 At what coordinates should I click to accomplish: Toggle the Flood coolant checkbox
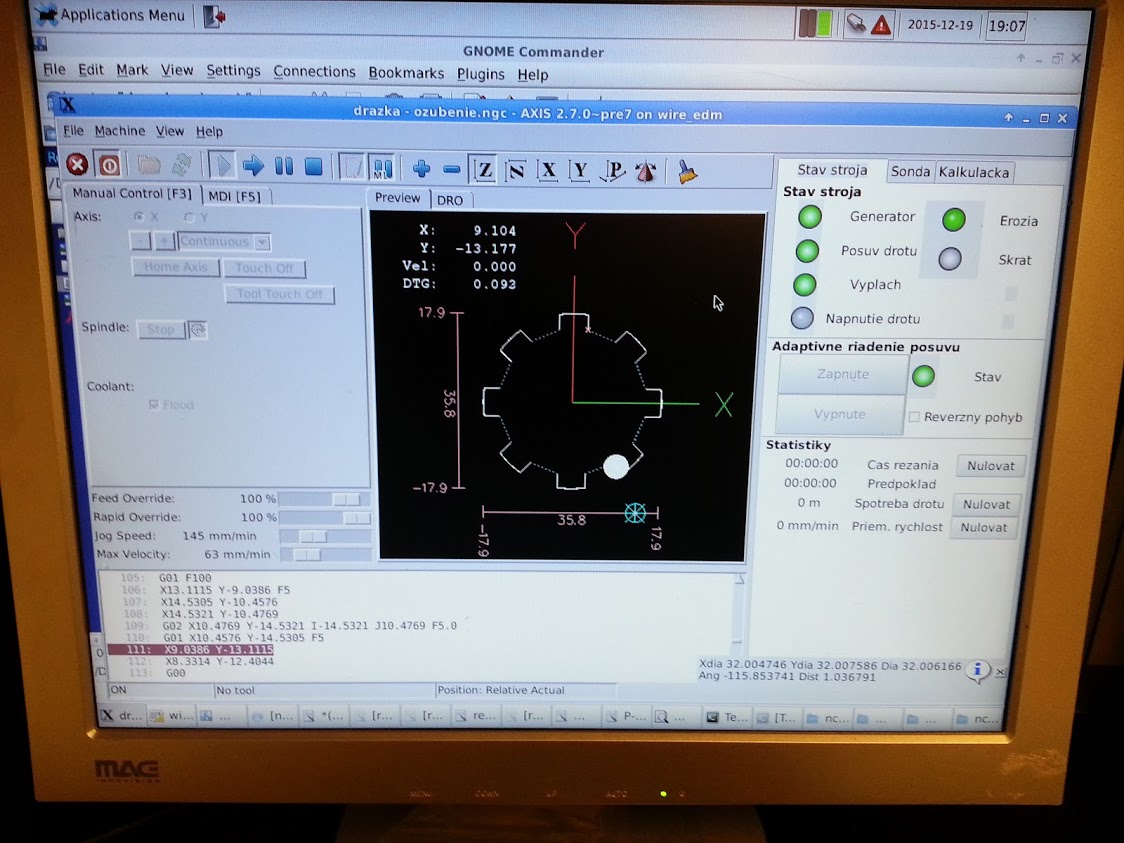click(153, 405)
